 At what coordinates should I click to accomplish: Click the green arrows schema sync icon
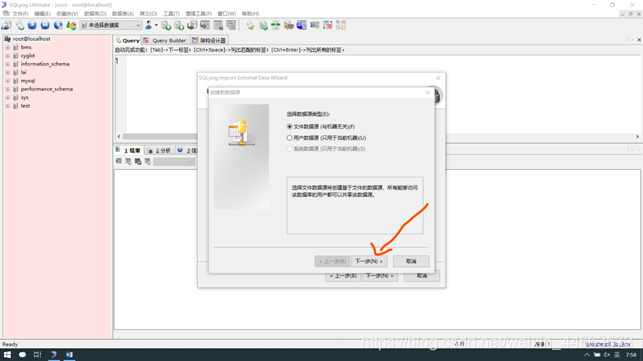(276, 25)
